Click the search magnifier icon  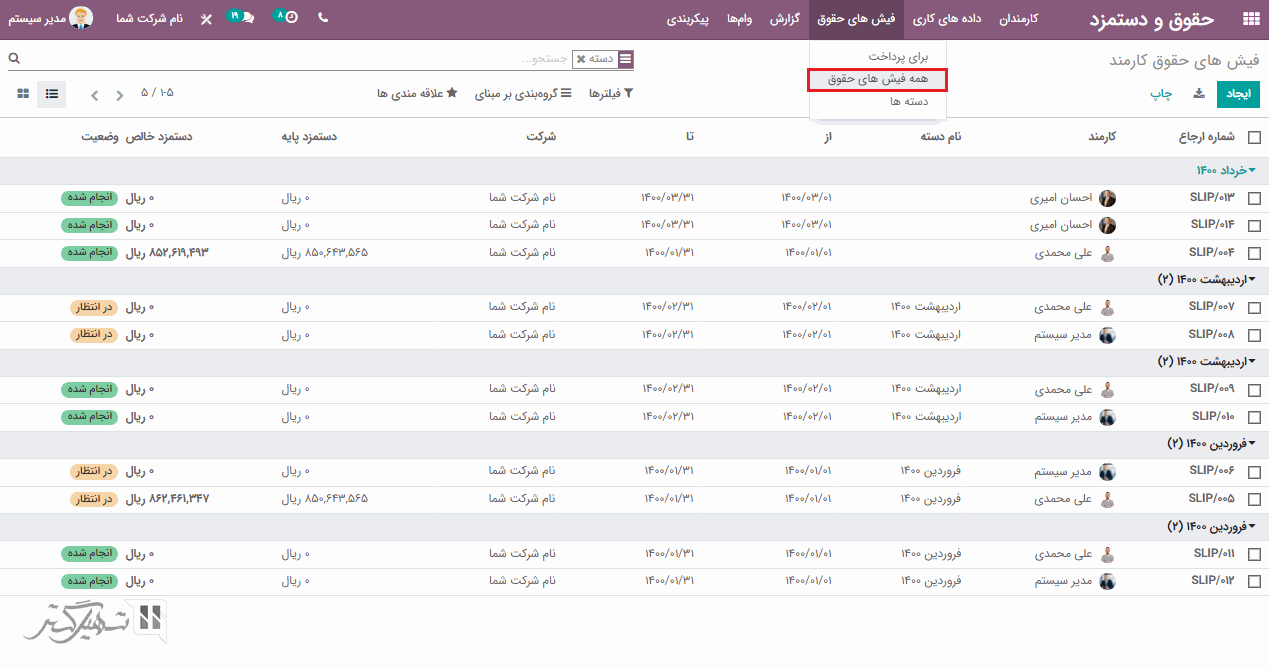14,59
